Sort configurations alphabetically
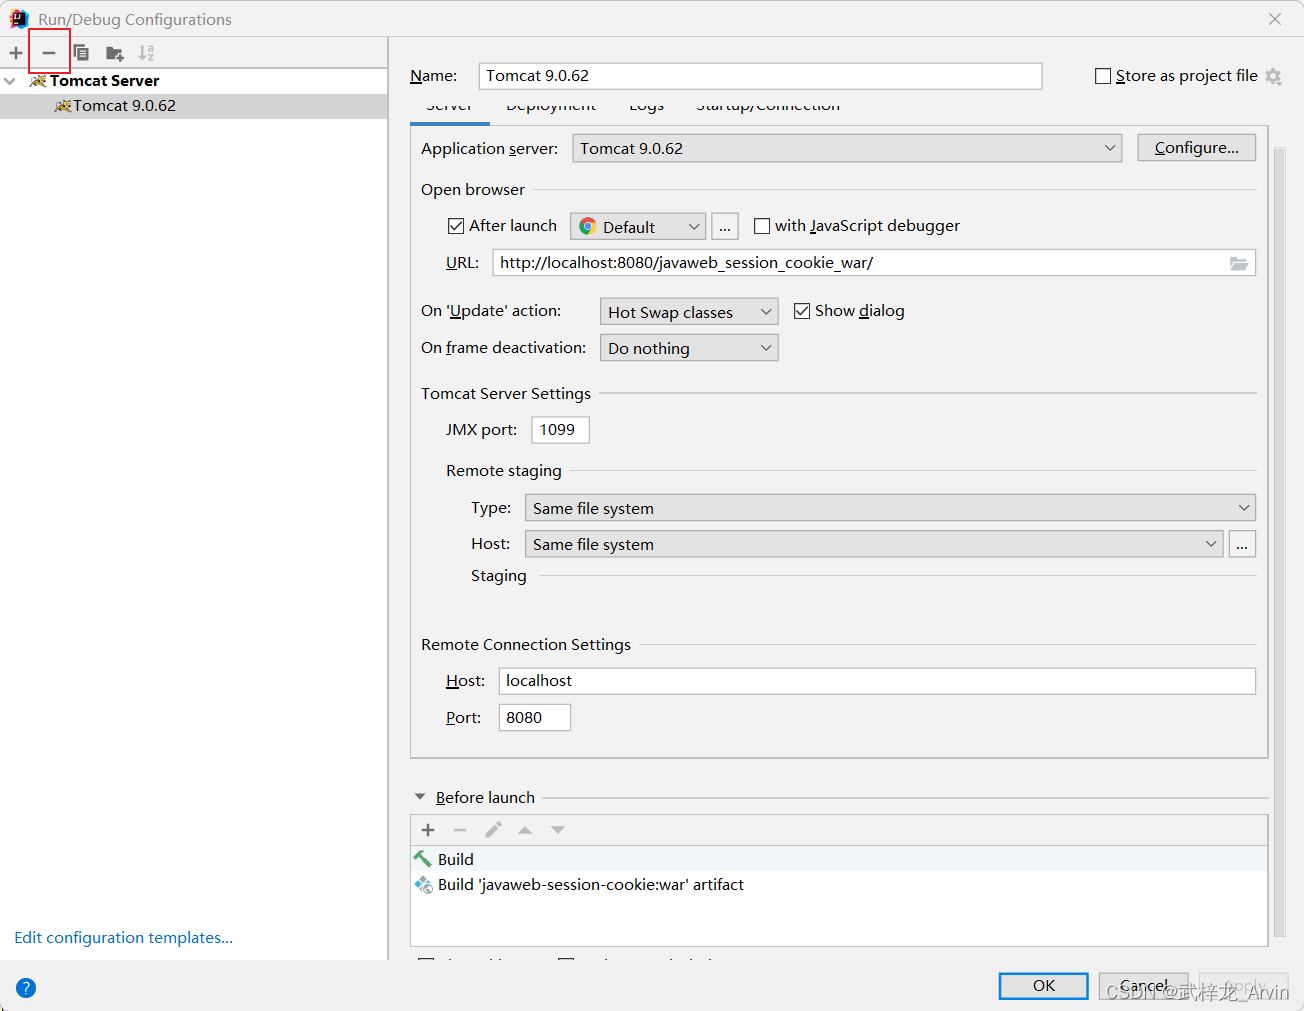This screenshot has width=1304, height=1011. pyautogui.click(x=147, y=53)
